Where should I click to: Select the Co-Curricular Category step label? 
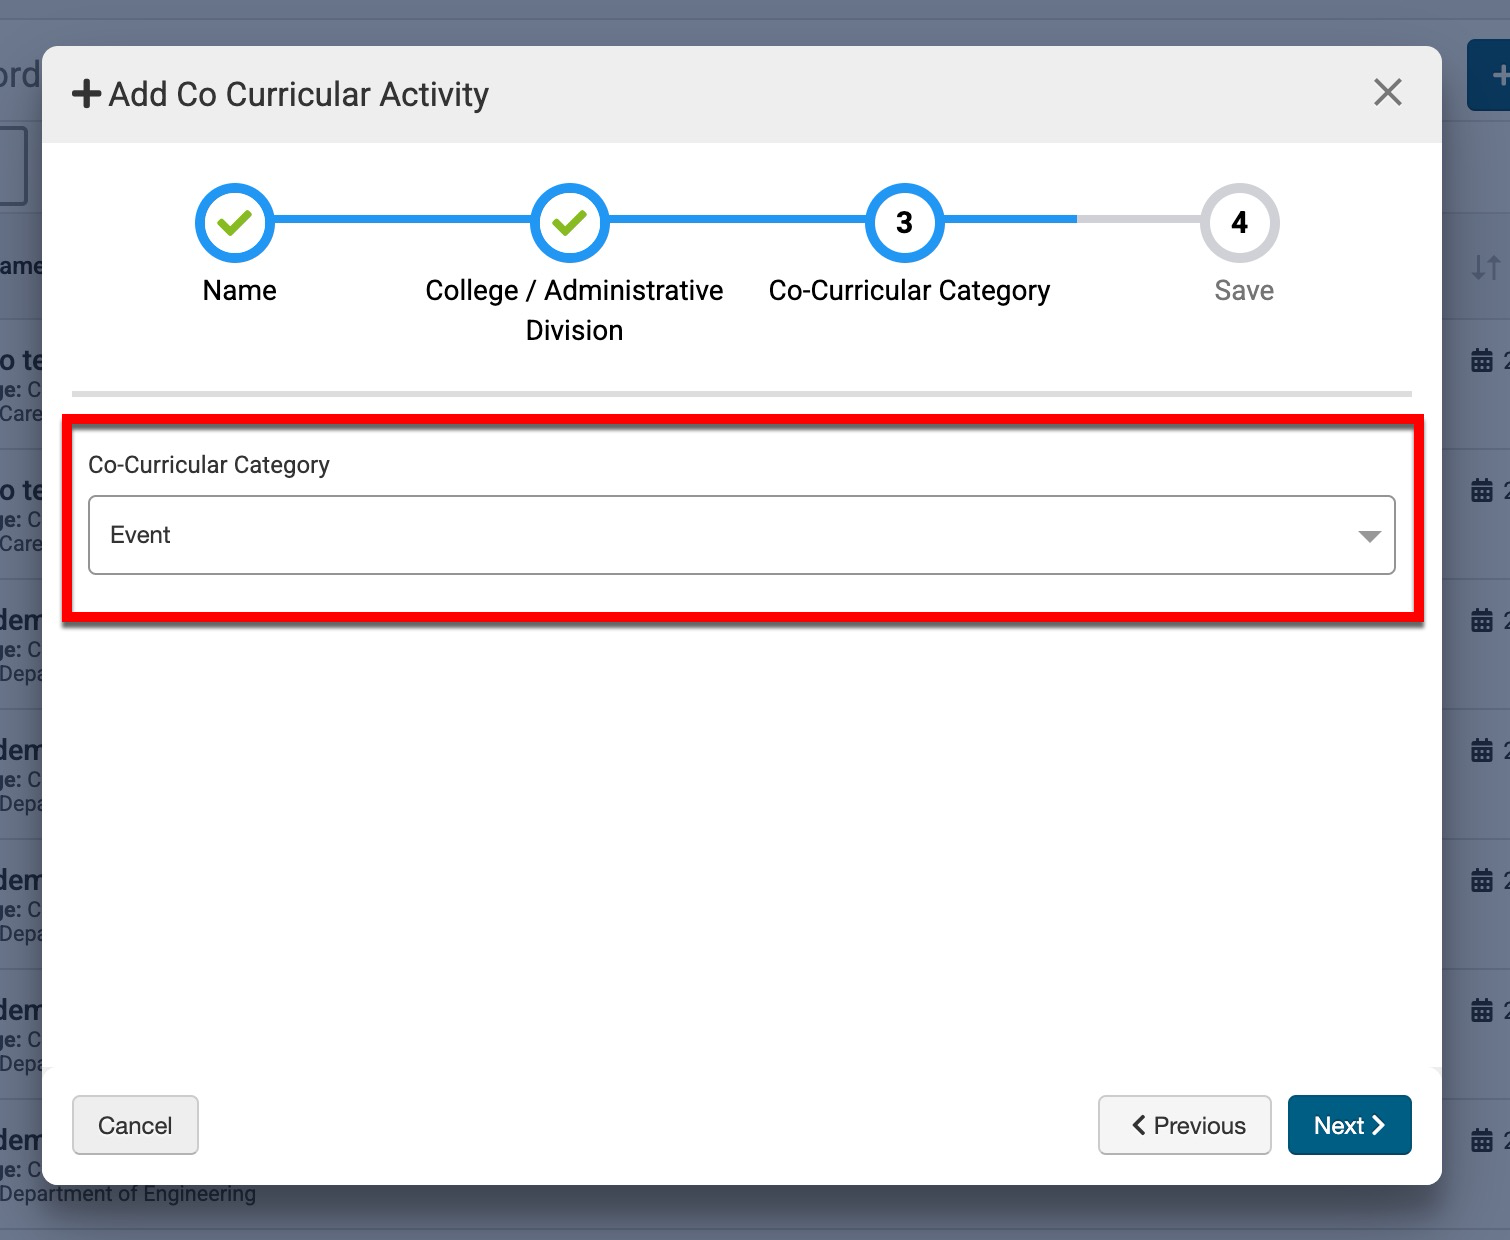909,291
